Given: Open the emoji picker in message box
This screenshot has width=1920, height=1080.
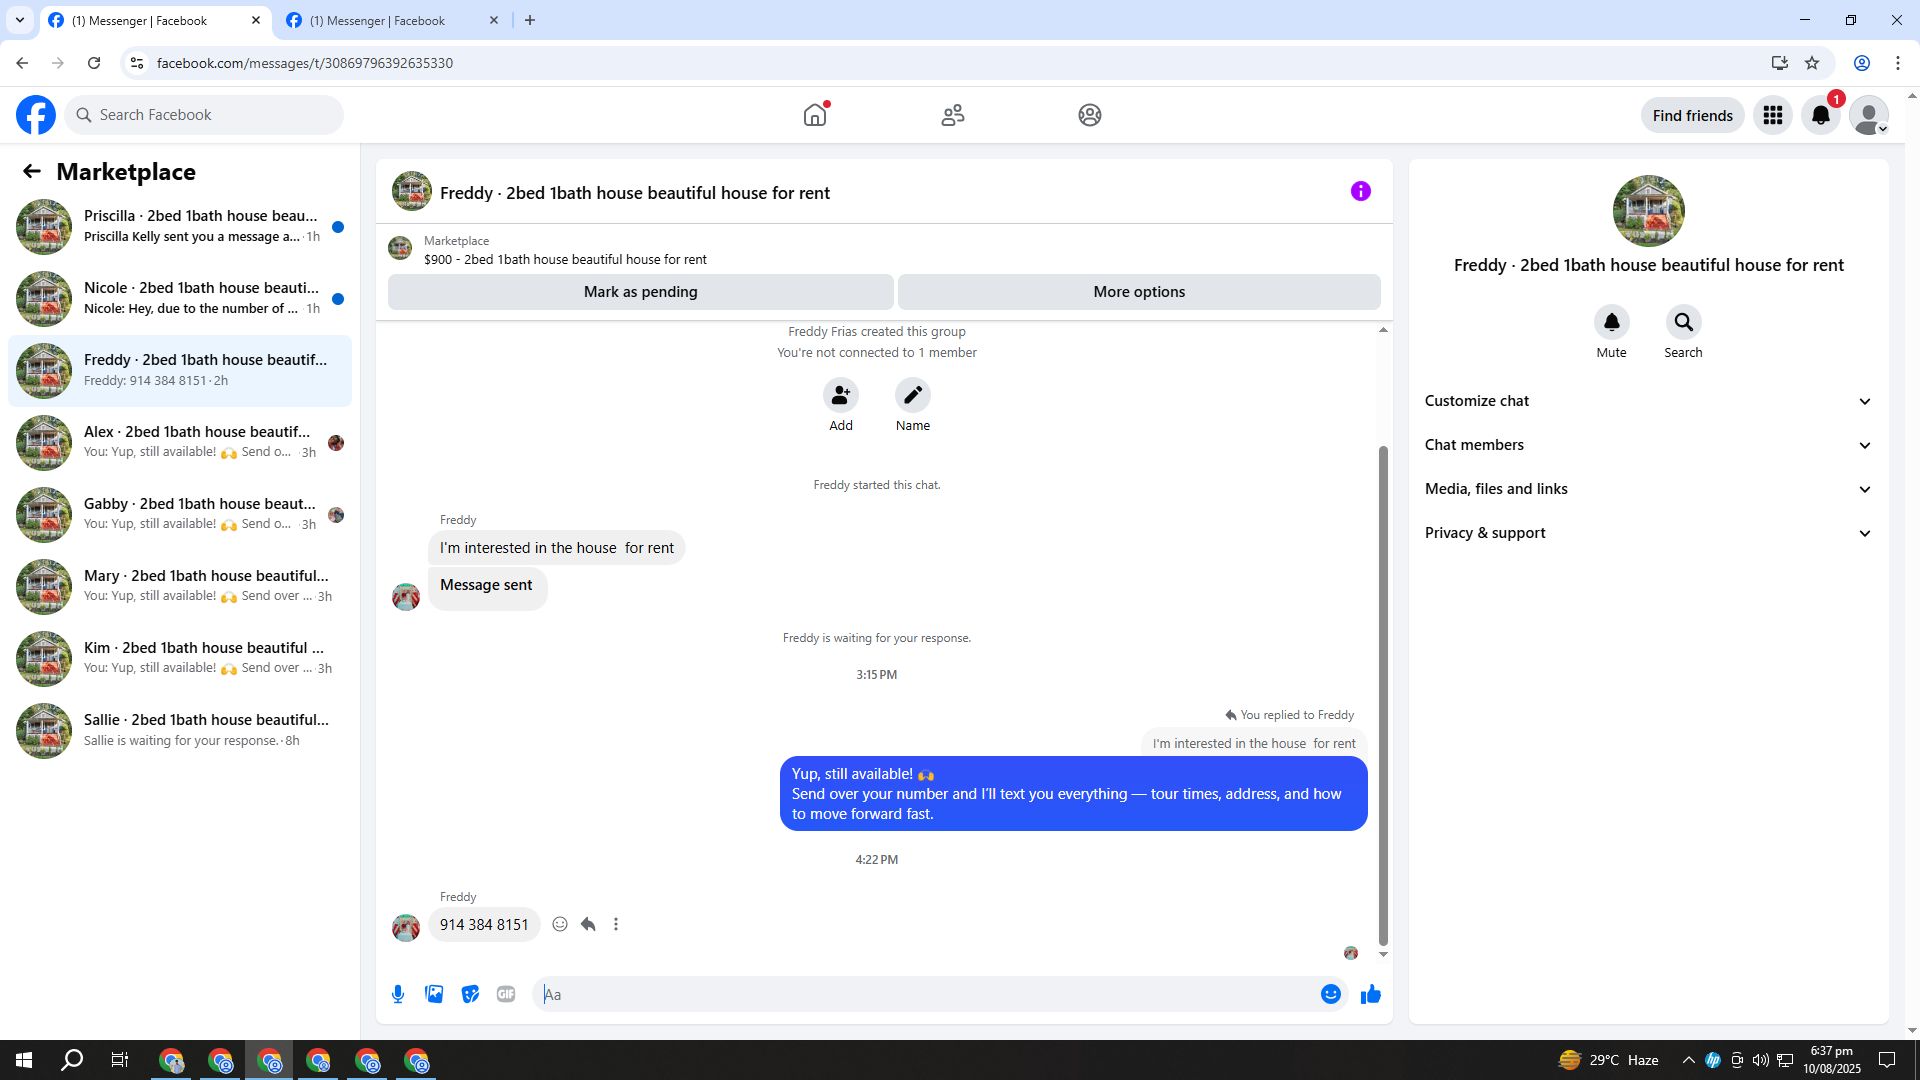Looking at the screenshot, I should pos(1330,994).
